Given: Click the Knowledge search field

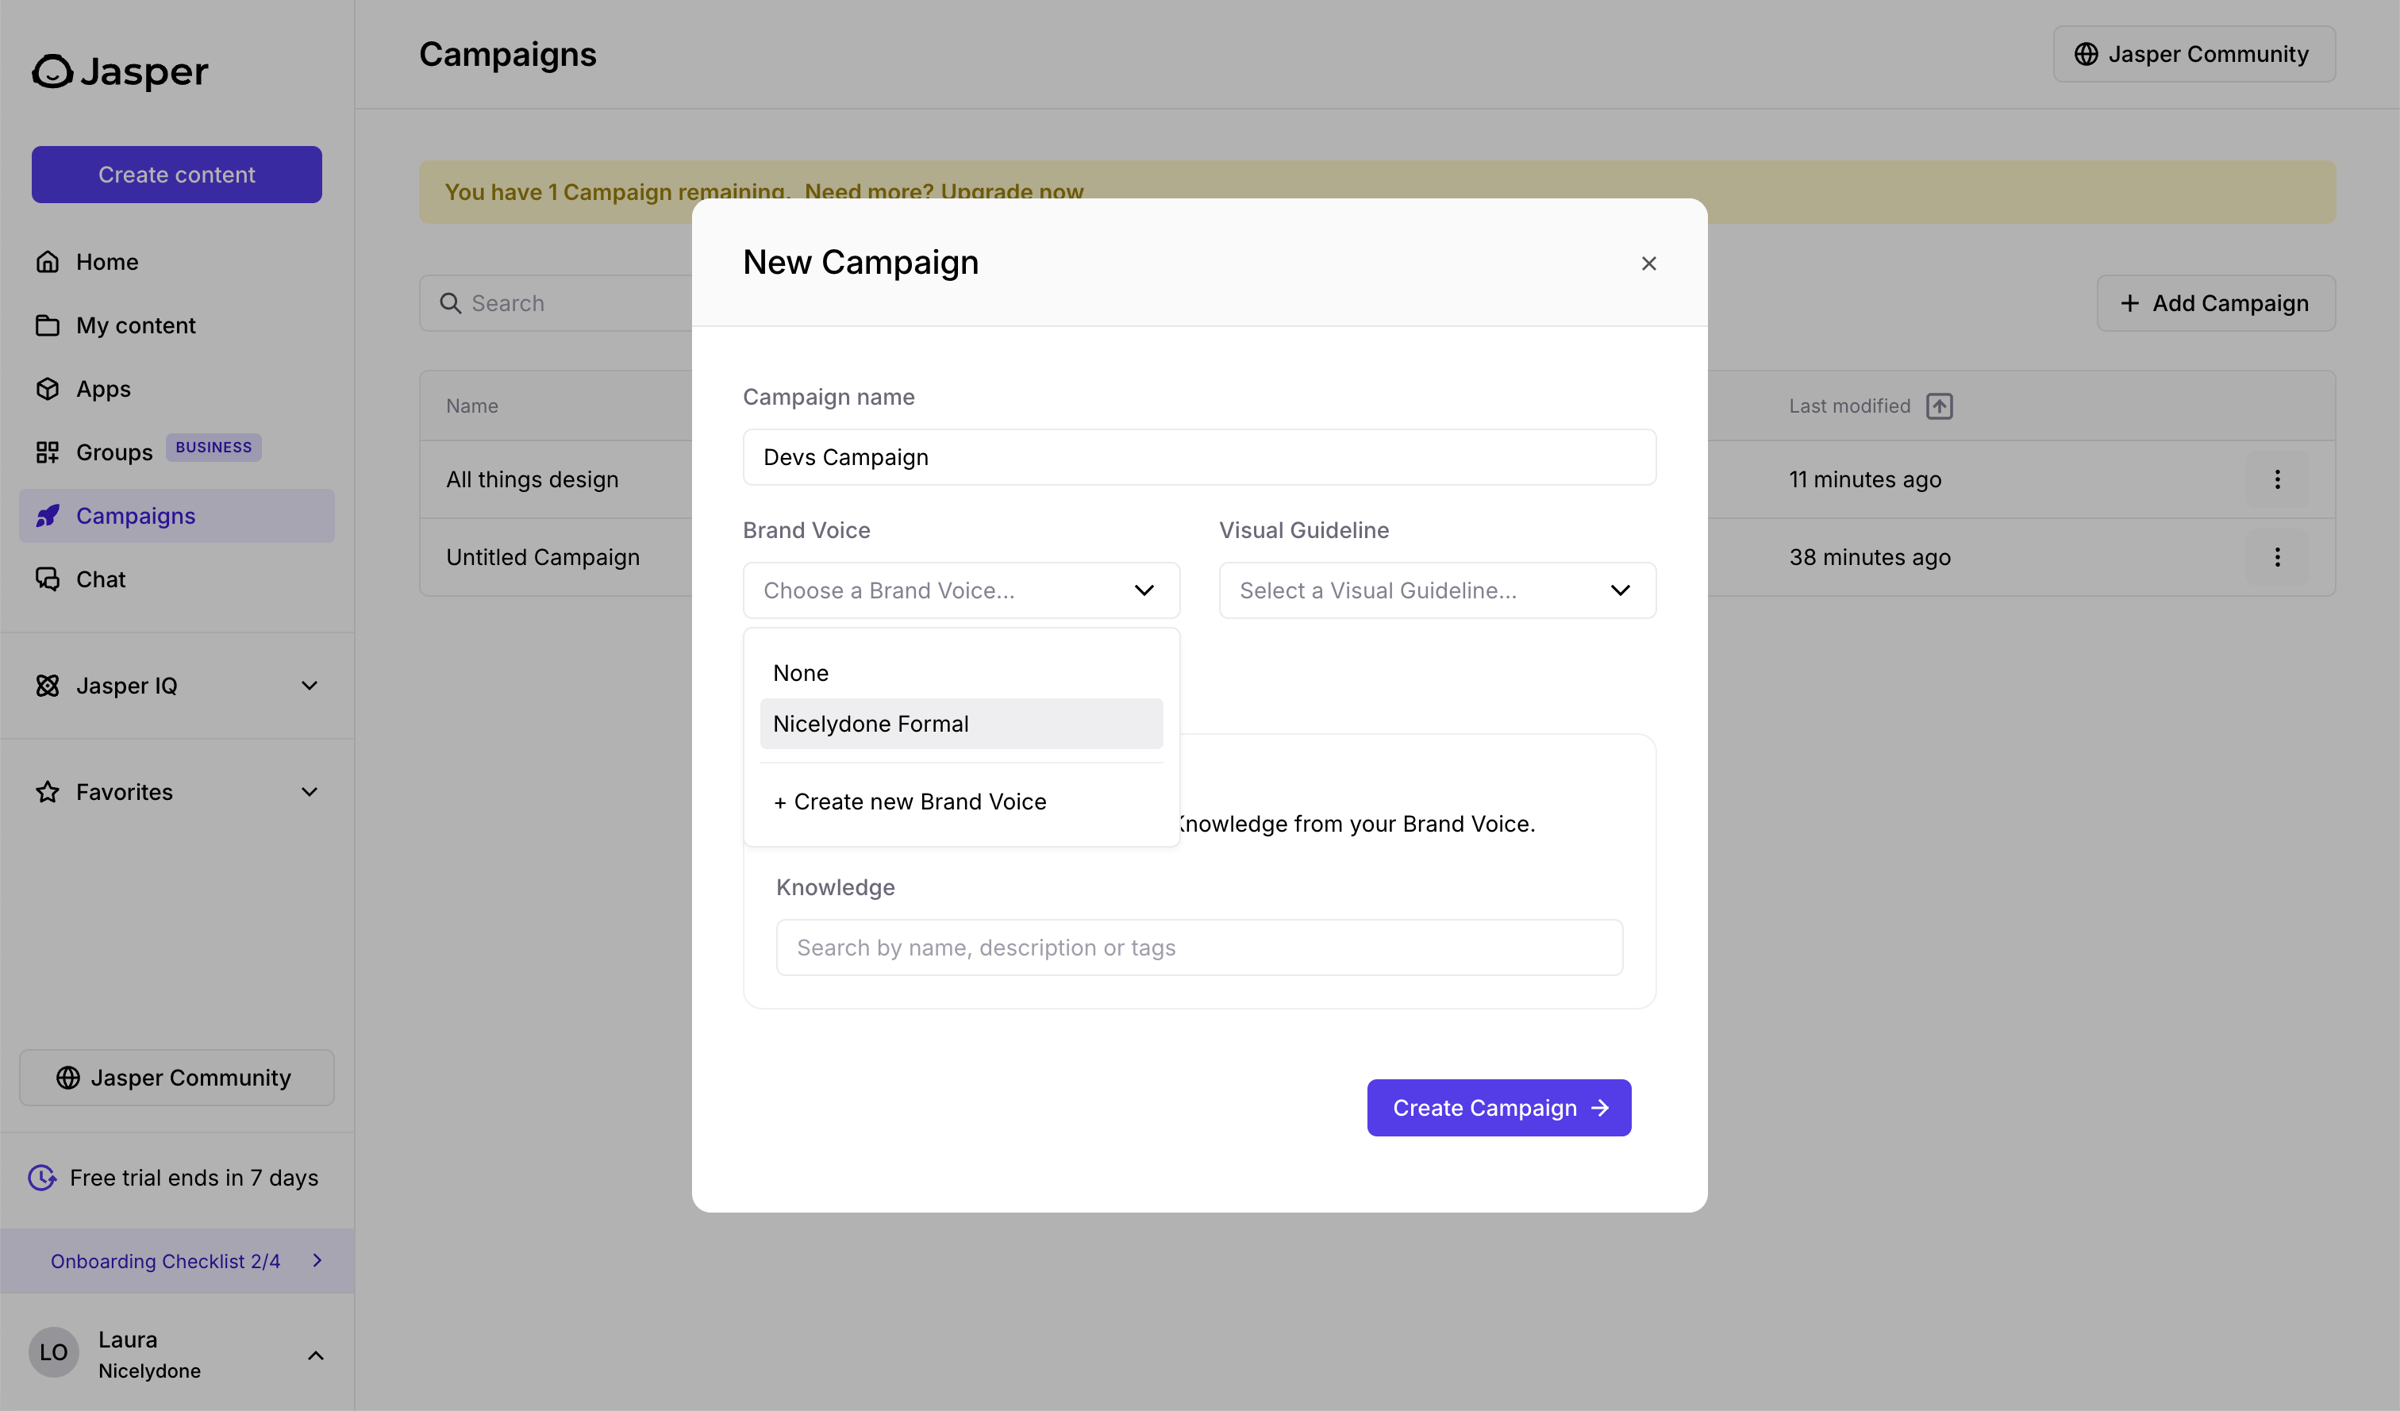Looking at the screenshot, I should tap(1199, 947).
